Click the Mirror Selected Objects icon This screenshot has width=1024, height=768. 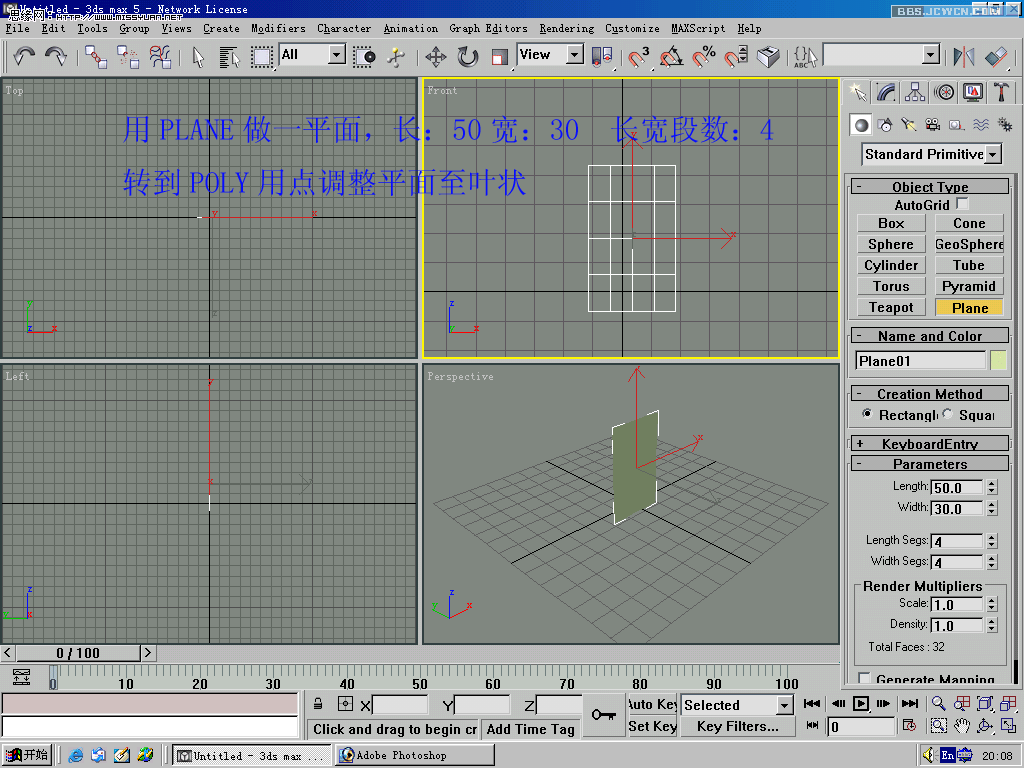[963, 56]
